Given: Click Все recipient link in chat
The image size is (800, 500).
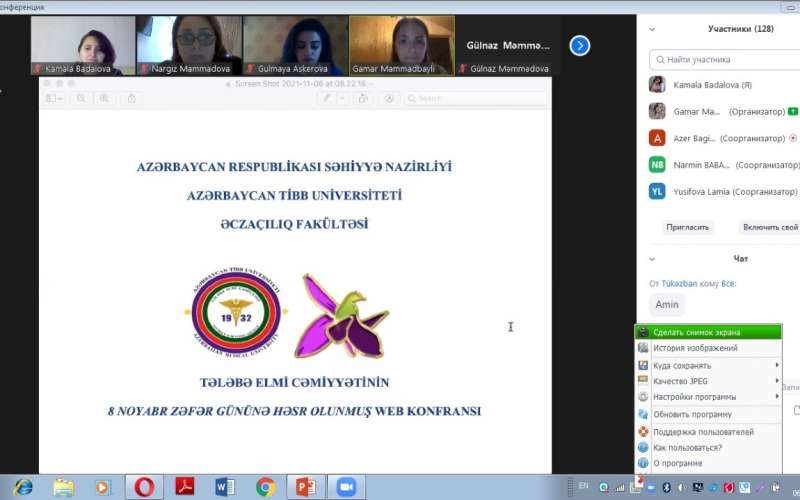Looking at the screenshot, I should (x=728, y=284).
